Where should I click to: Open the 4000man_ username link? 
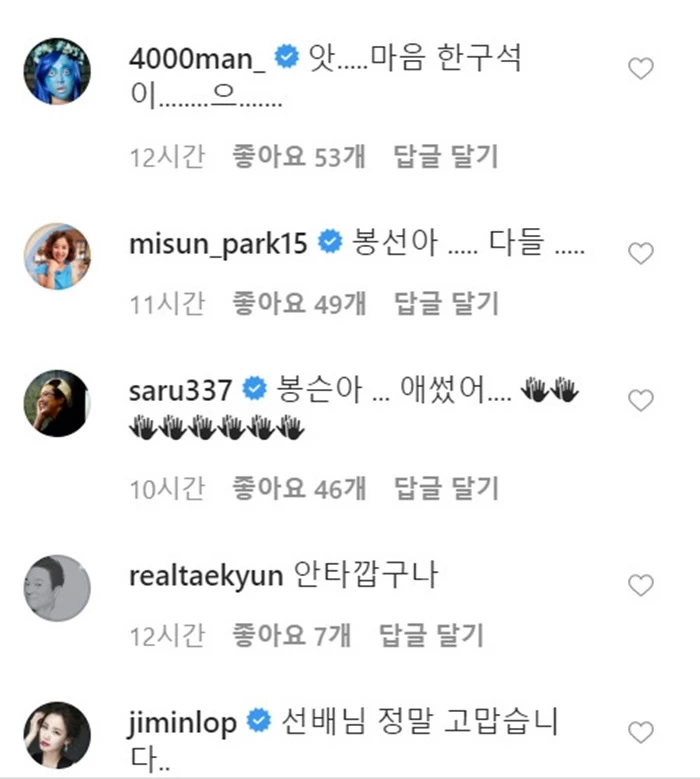click(198, 60)
